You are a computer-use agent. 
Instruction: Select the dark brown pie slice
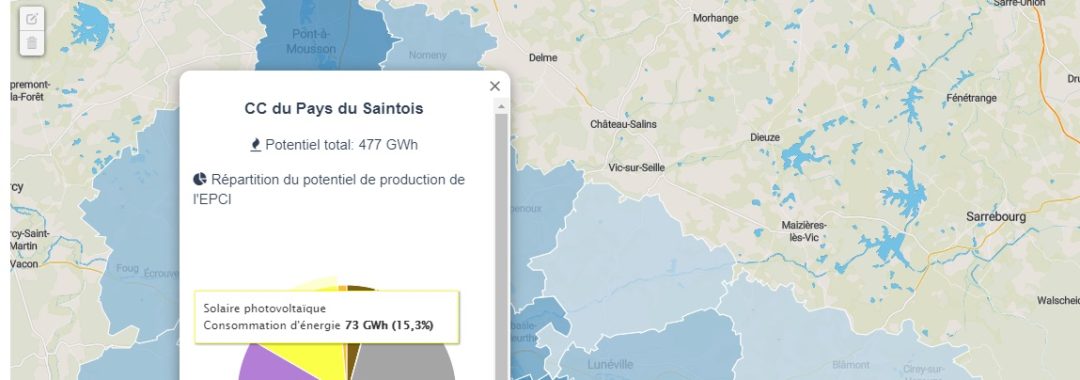pyautogui.click(x=355, y=350)
